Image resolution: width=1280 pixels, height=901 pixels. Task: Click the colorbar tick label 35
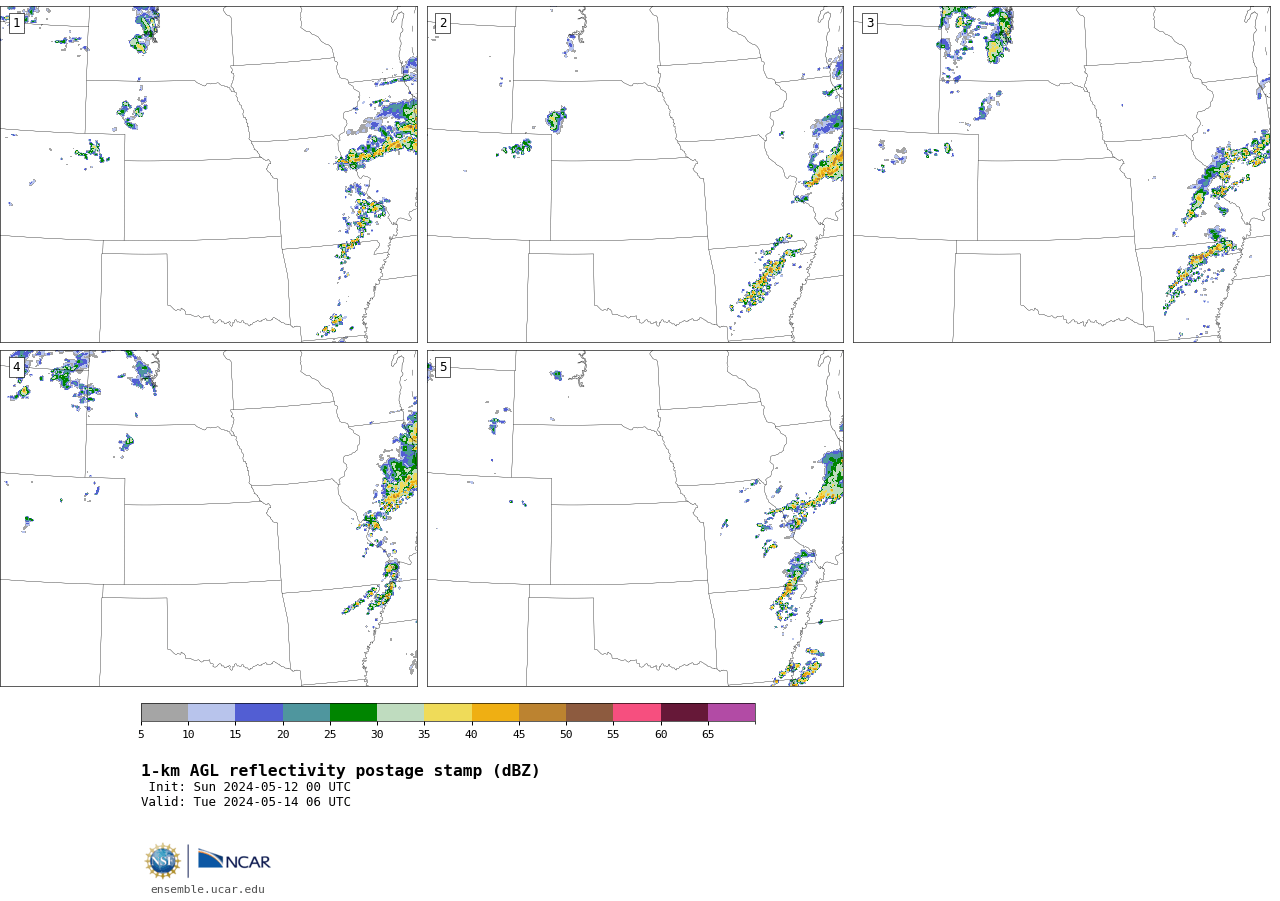(x=424, y=734)
